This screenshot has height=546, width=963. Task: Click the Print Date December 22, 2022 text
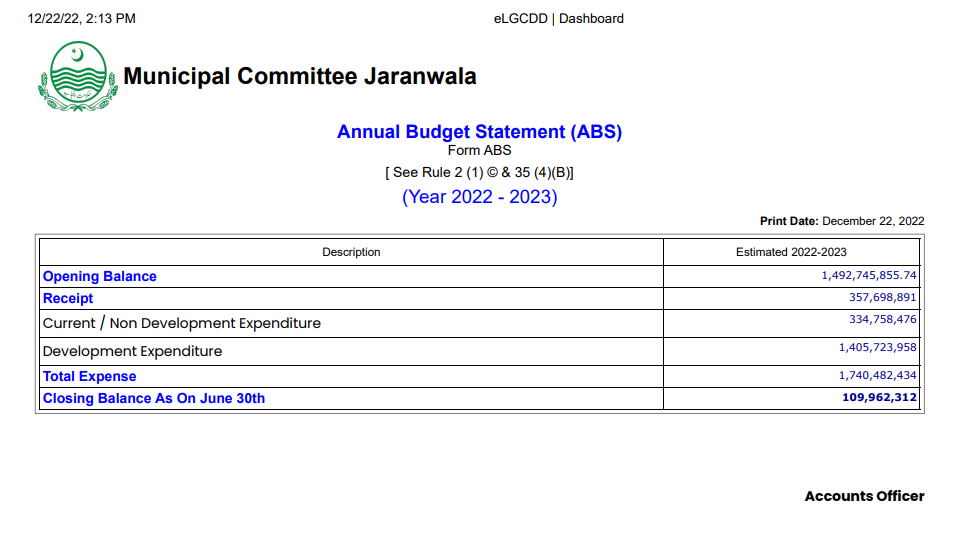pyautogui.click(x=842, y=221)
